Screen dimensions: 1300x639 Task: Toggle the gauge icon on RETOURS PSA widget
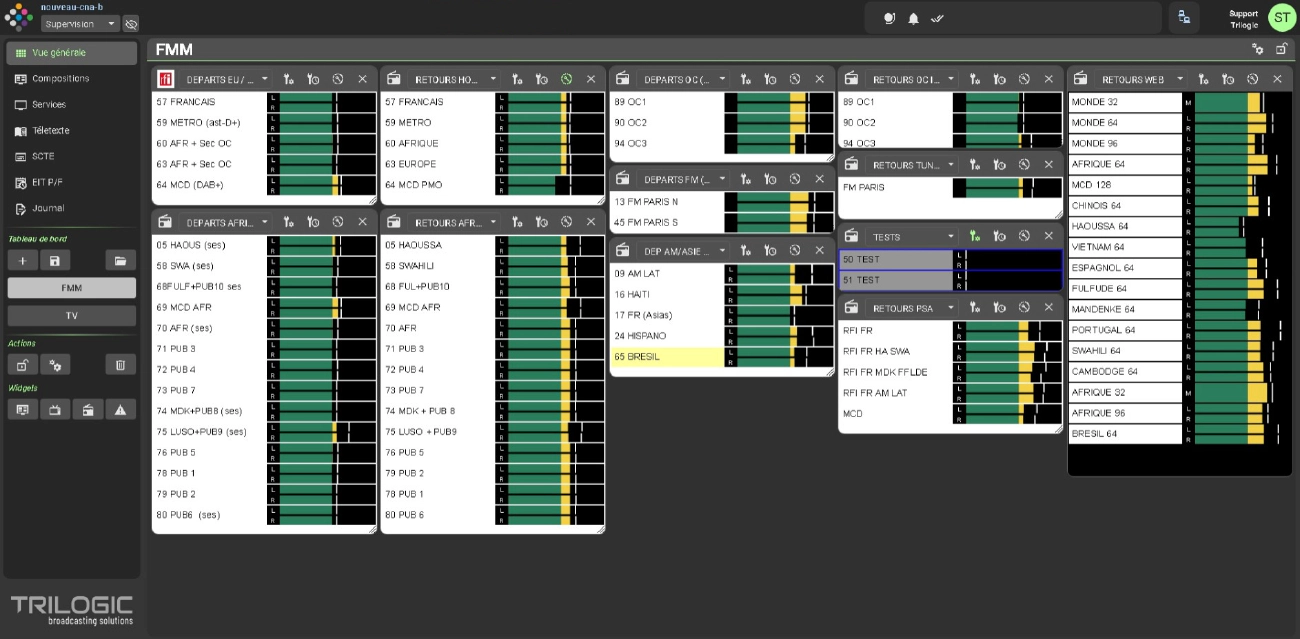[x=1024, y=308]
